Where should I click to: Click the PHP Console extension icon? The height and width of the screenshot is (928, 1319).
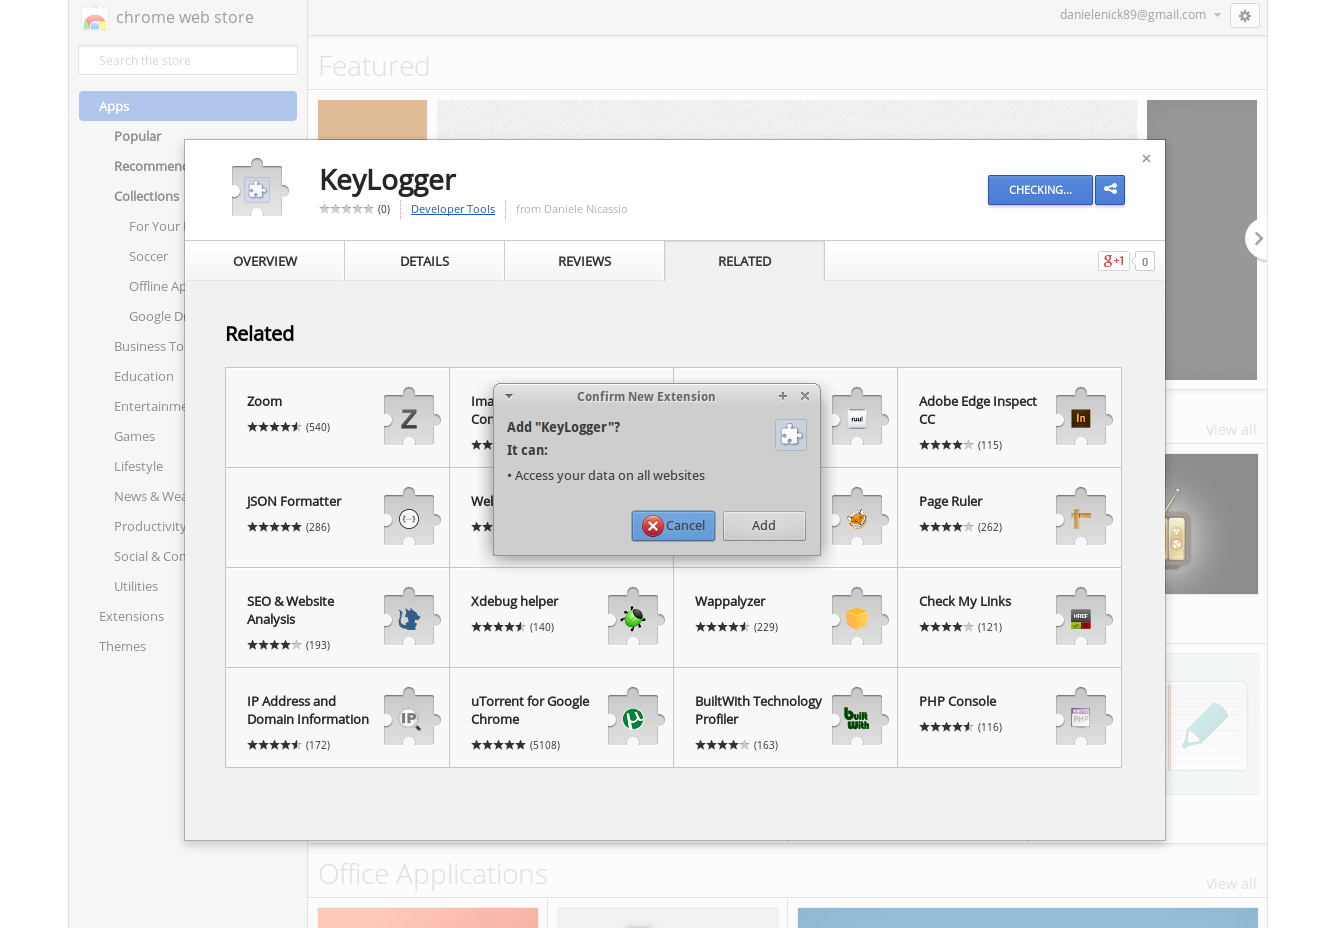[x=1082, y=717]
